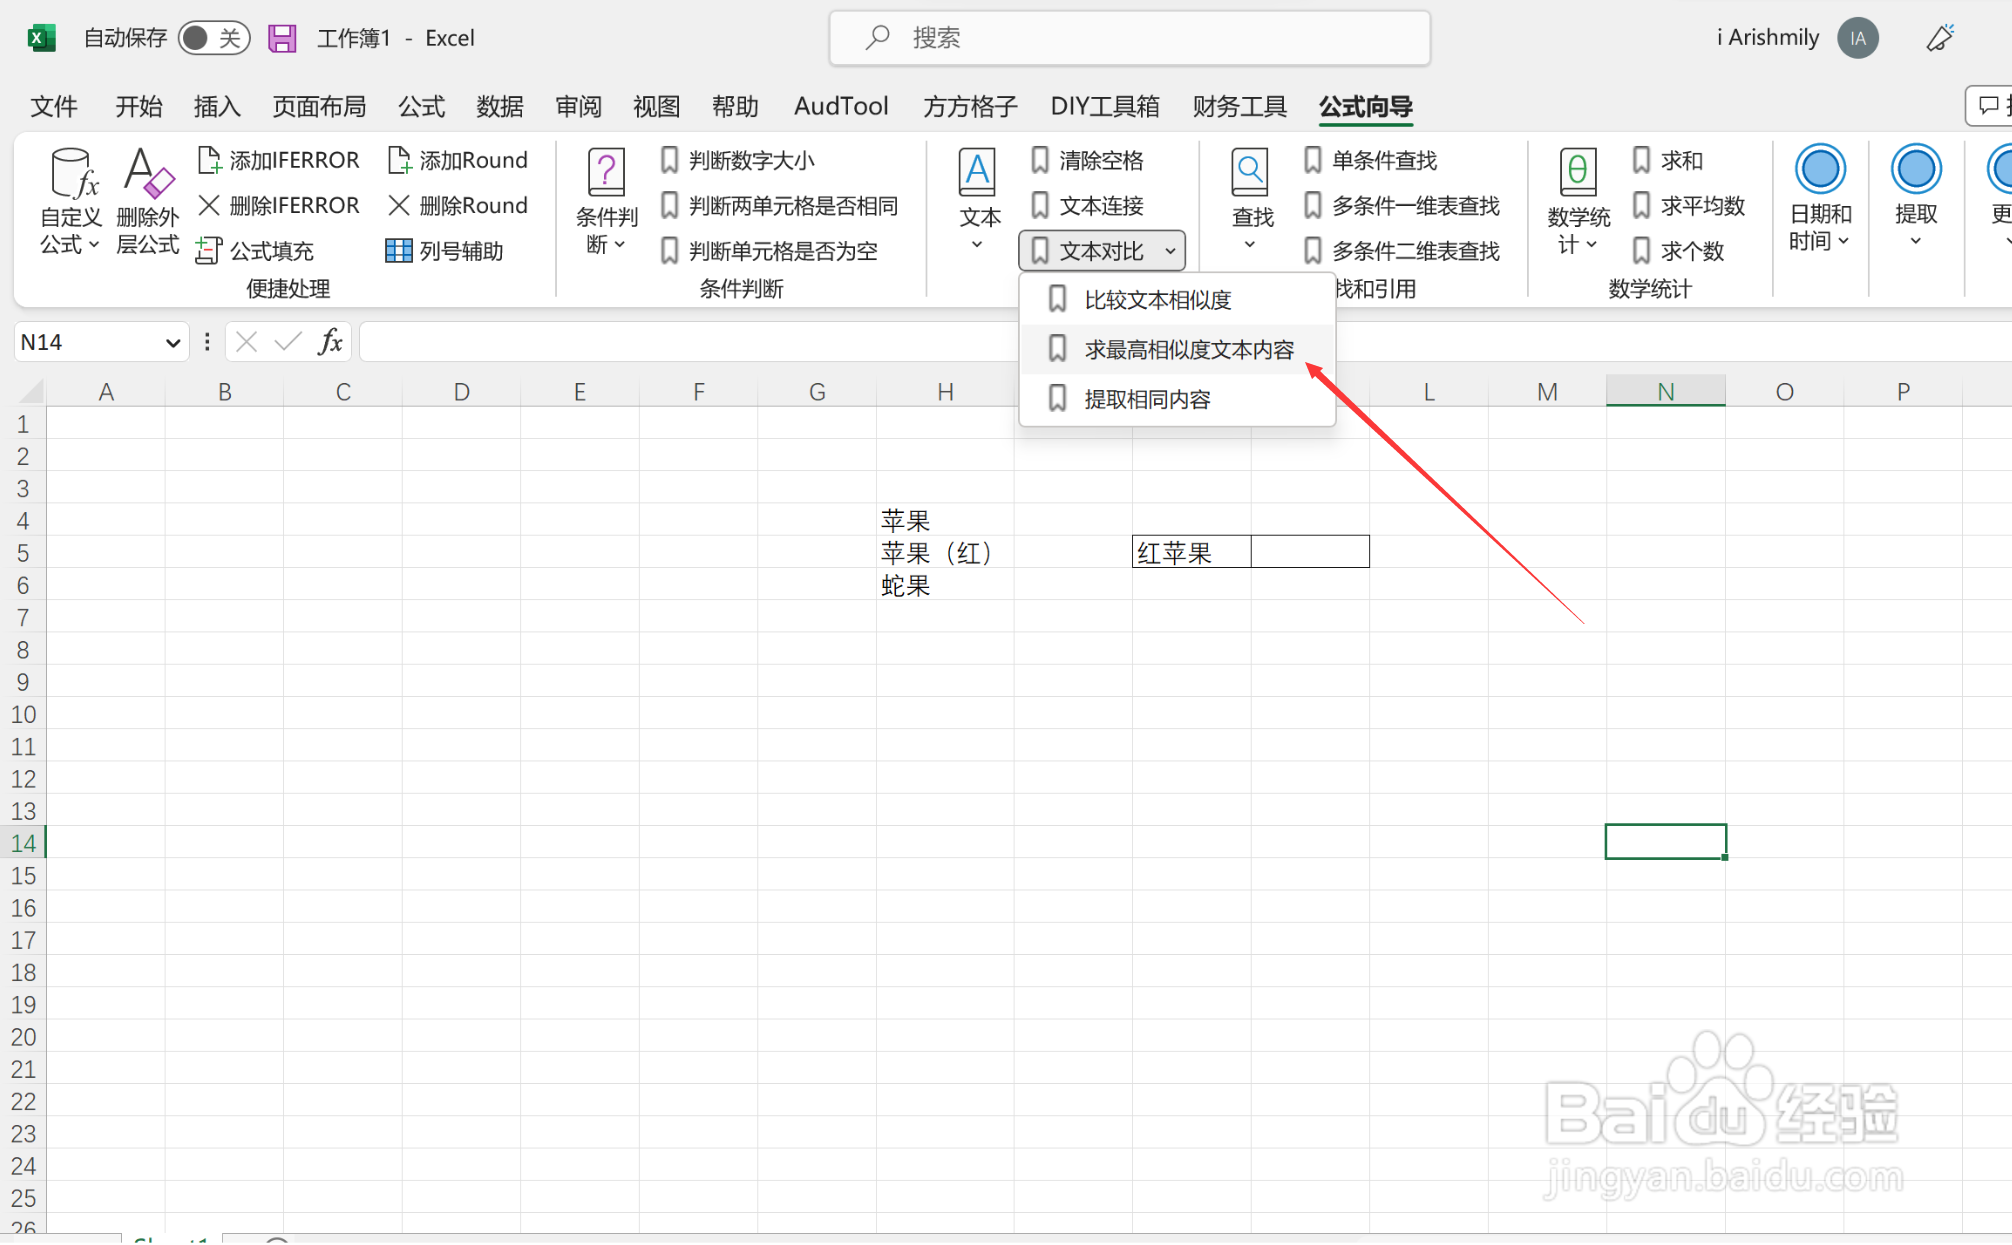Click the 删除Round X icon
This screenshot has height=1245, width=2012.
tap(399, 205)
